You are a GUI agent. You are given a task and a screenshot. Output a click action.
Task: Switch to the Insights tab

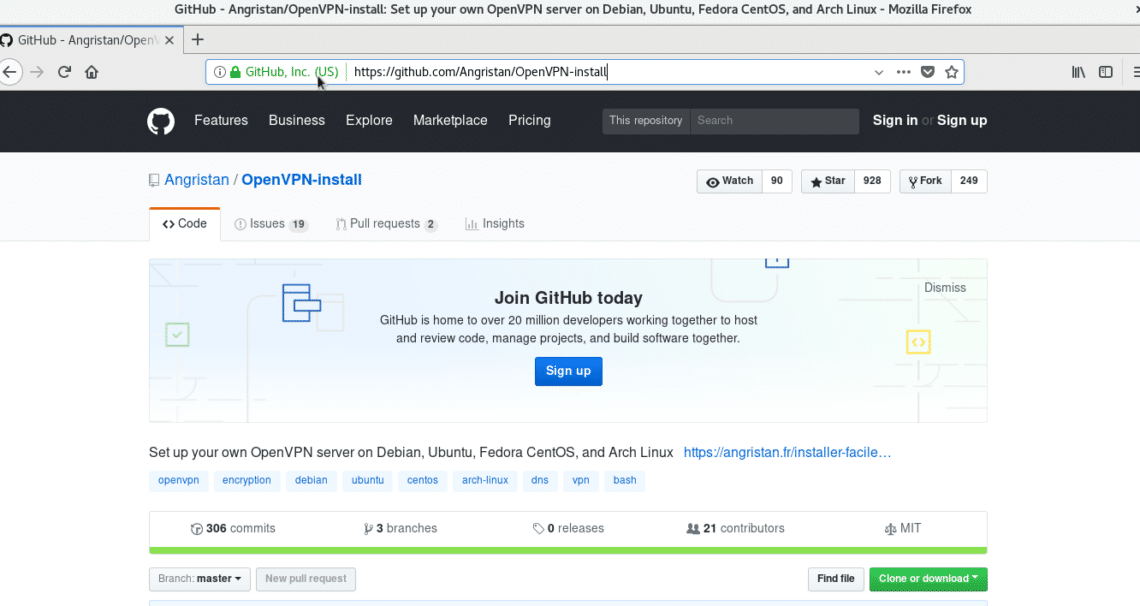[x=494, y=224]
